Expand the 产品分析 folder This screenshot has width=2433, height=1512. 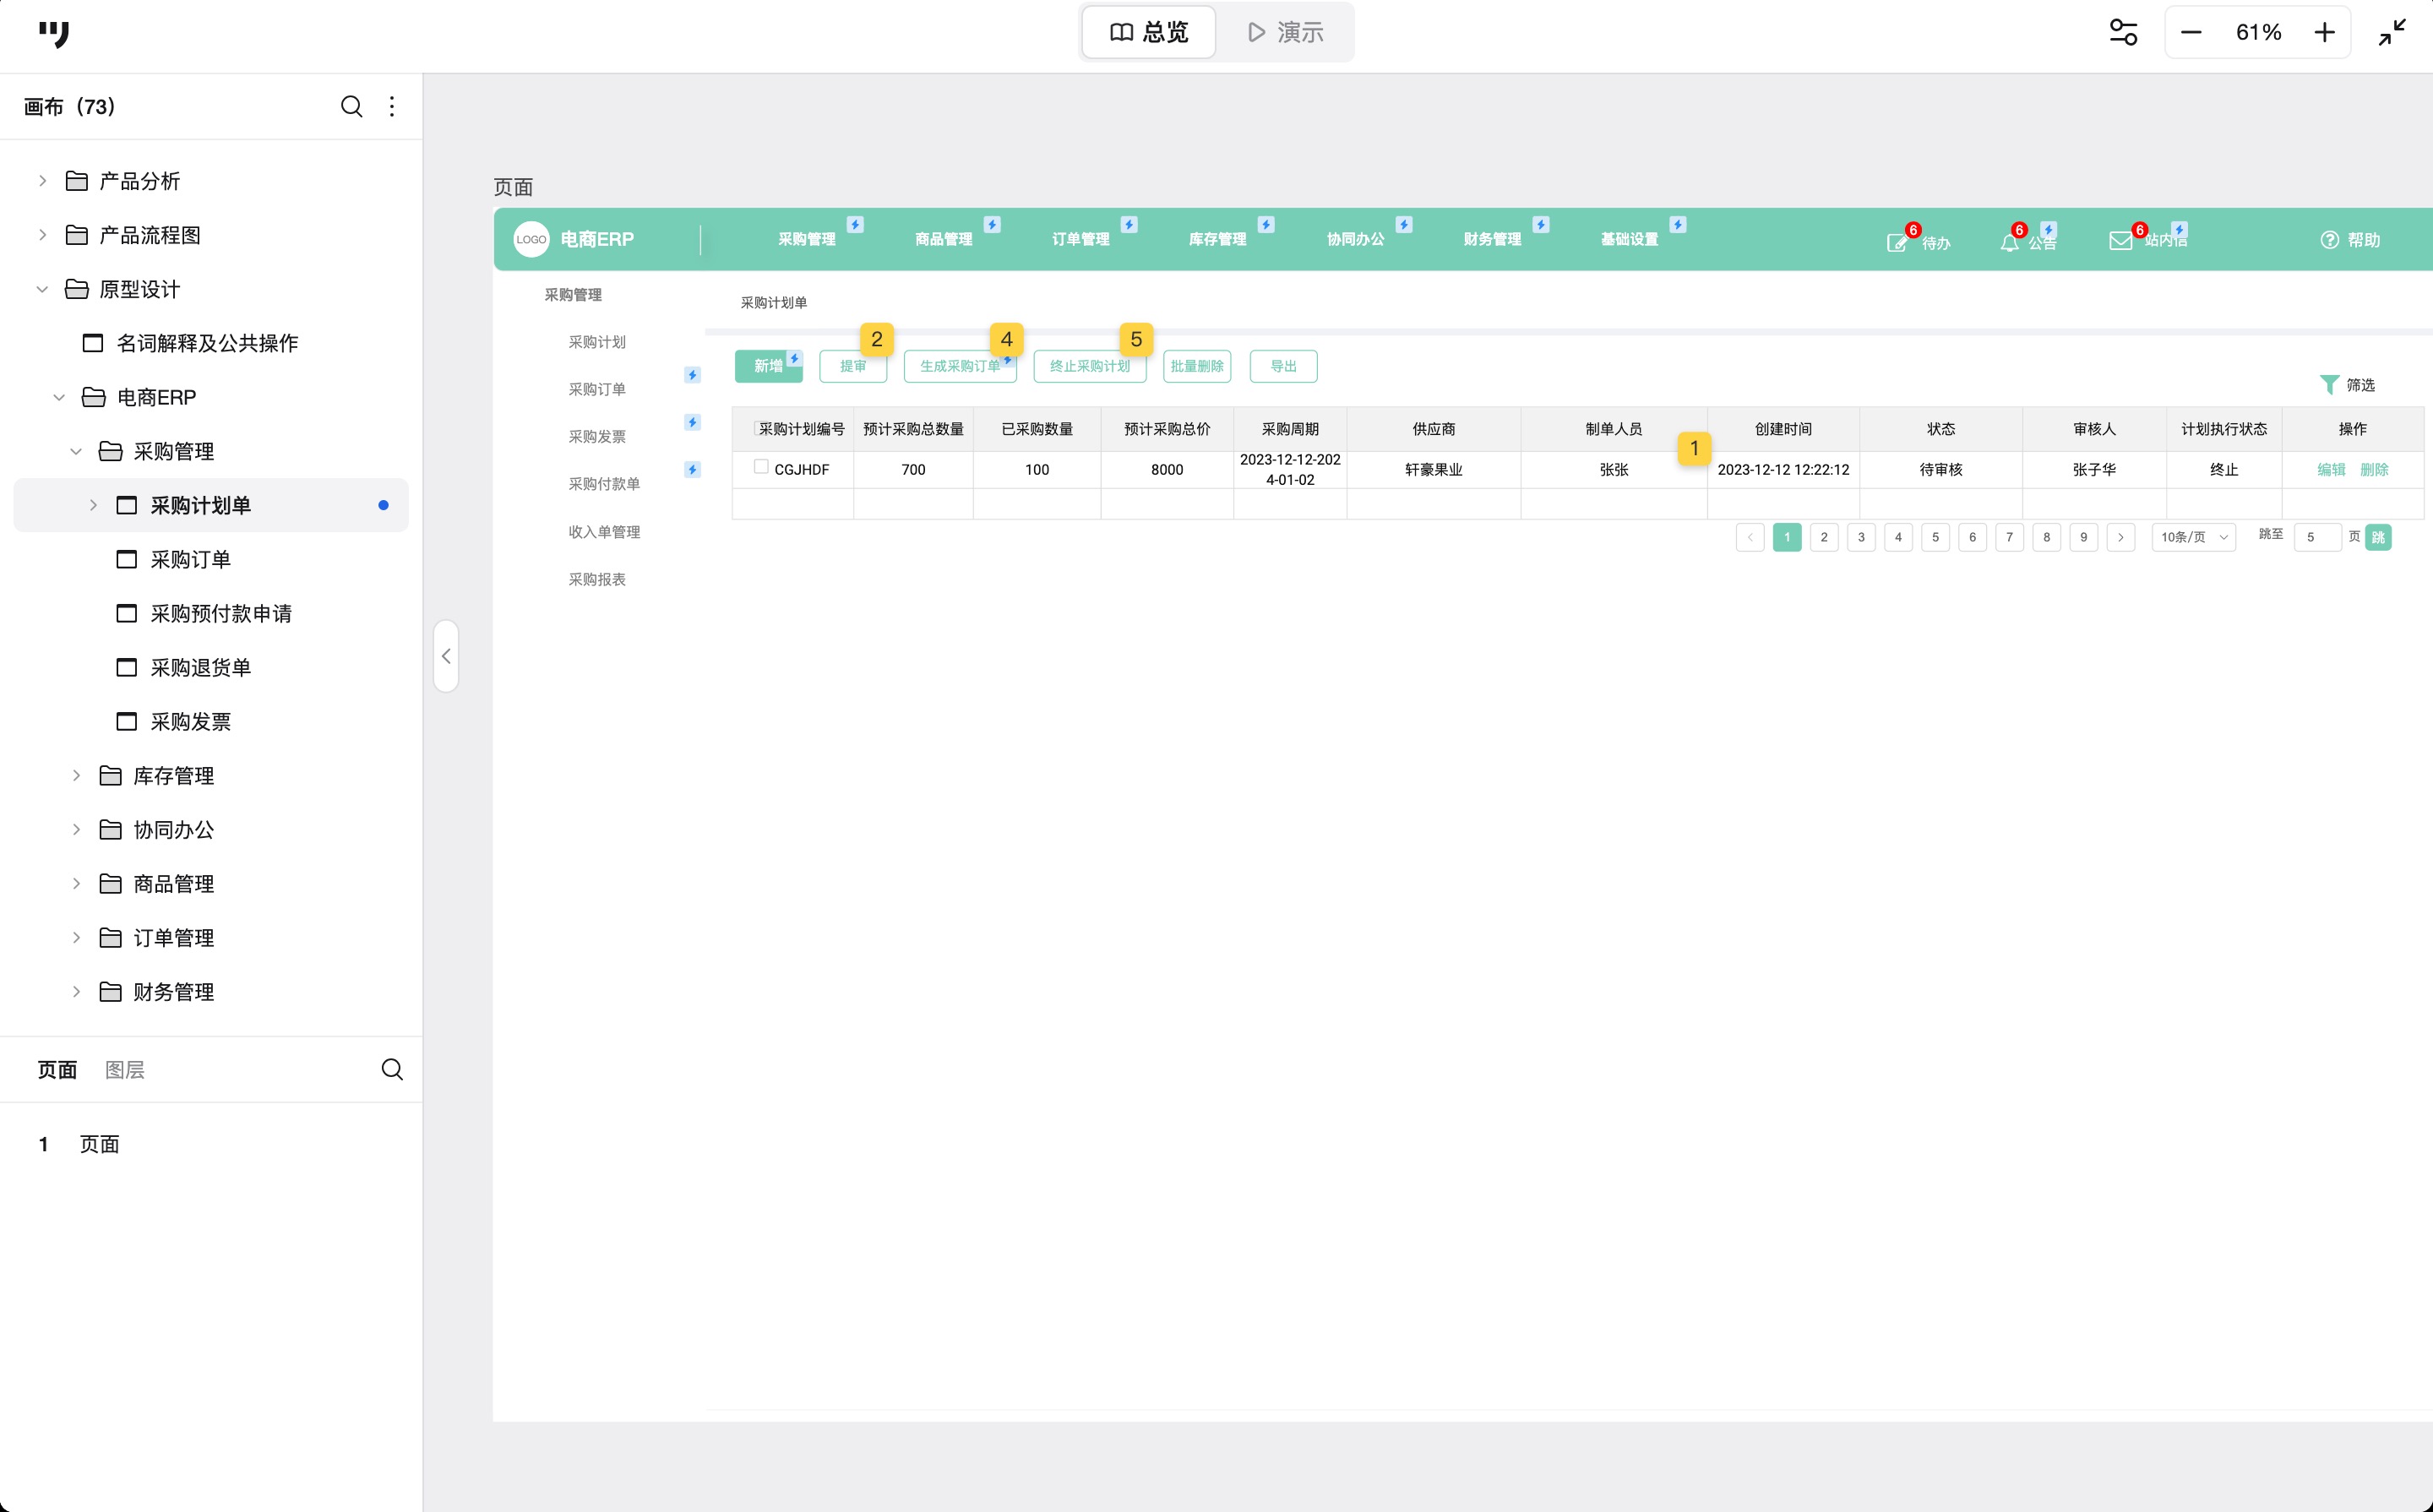42,181
